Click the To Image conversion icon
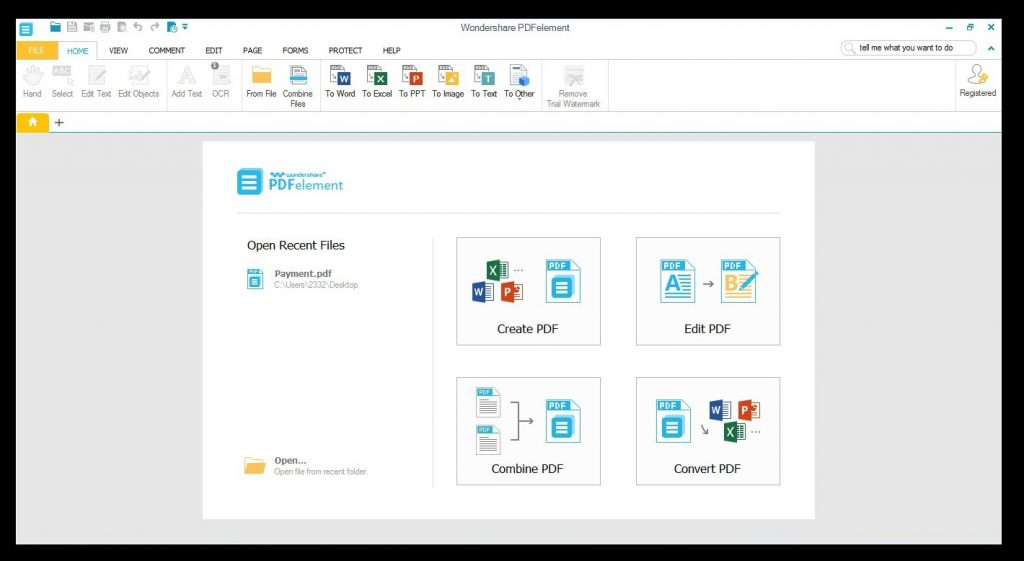The height and width of the screenshot is (561, 1024). pos(448,82)
